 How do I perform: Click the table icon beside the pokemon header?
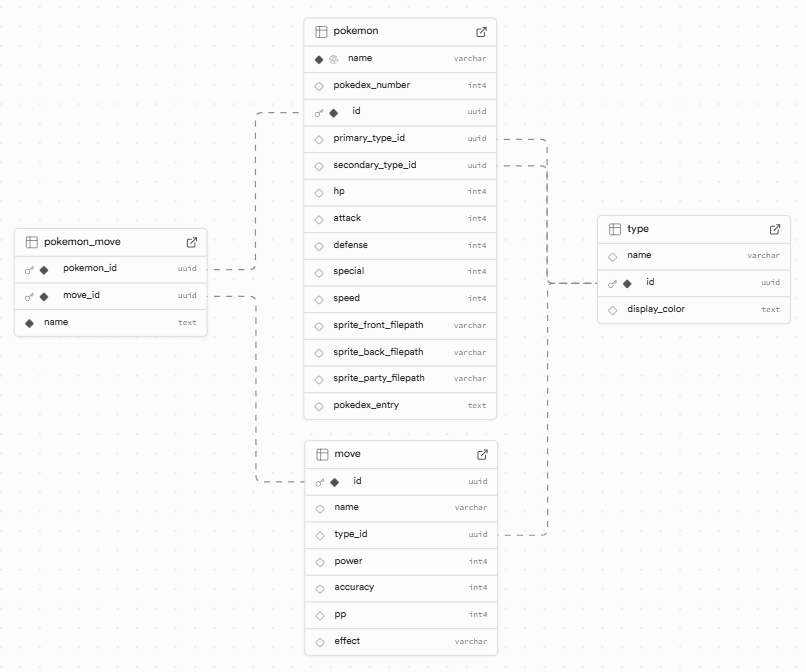click(321, 32)
